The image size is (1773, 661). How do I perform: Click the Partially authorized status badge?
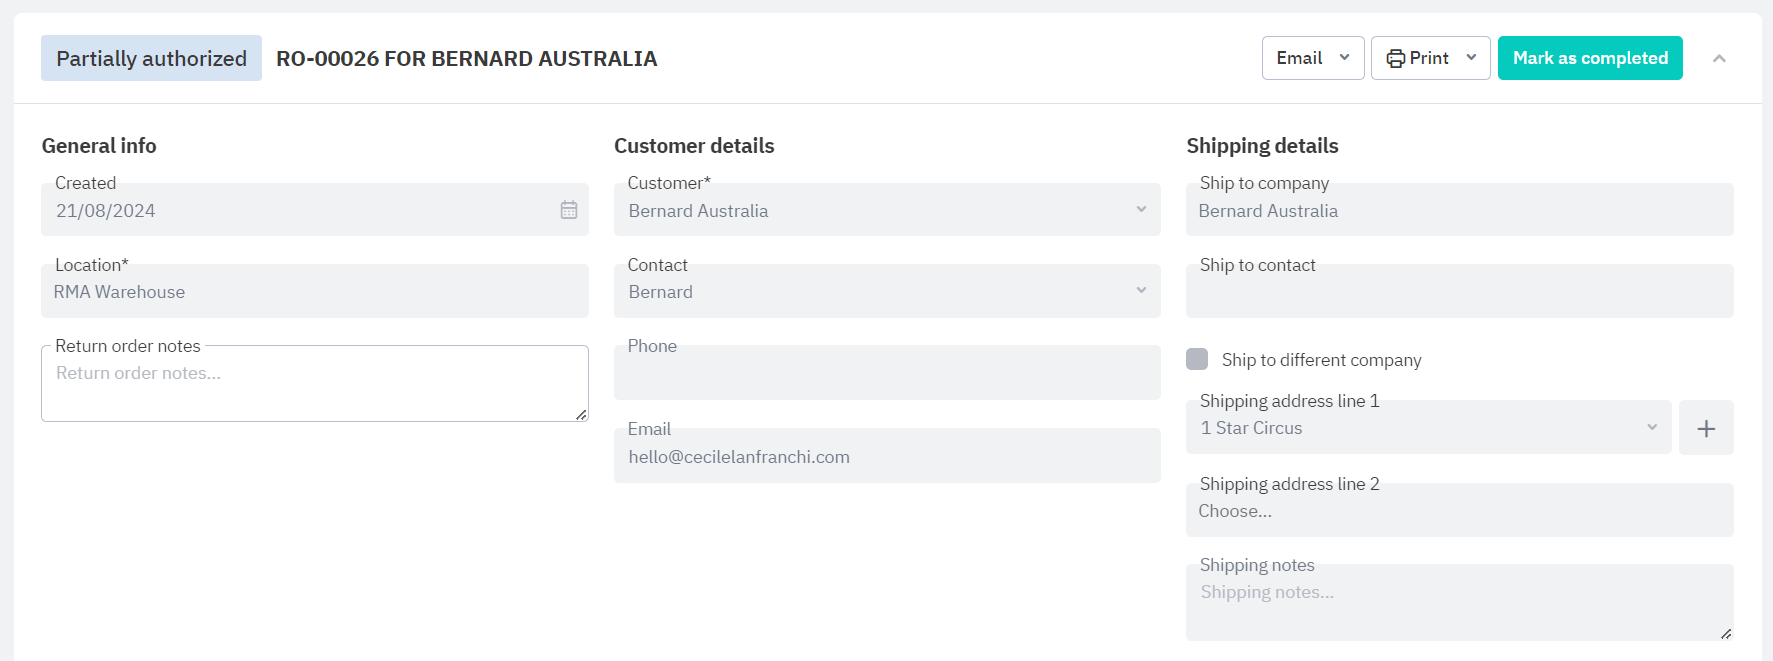pos(151,58)
